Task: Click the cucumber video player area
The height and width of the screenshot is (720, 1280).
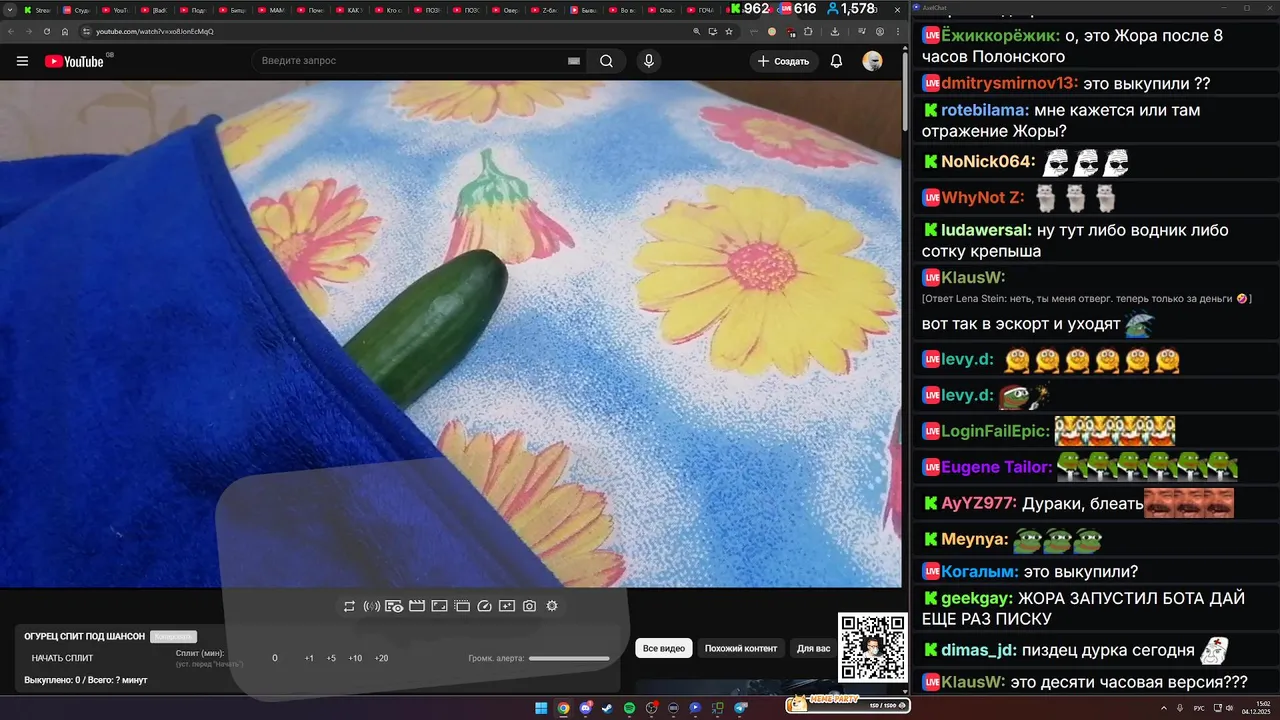Action: pyautogui.click(x=450, y=333)
